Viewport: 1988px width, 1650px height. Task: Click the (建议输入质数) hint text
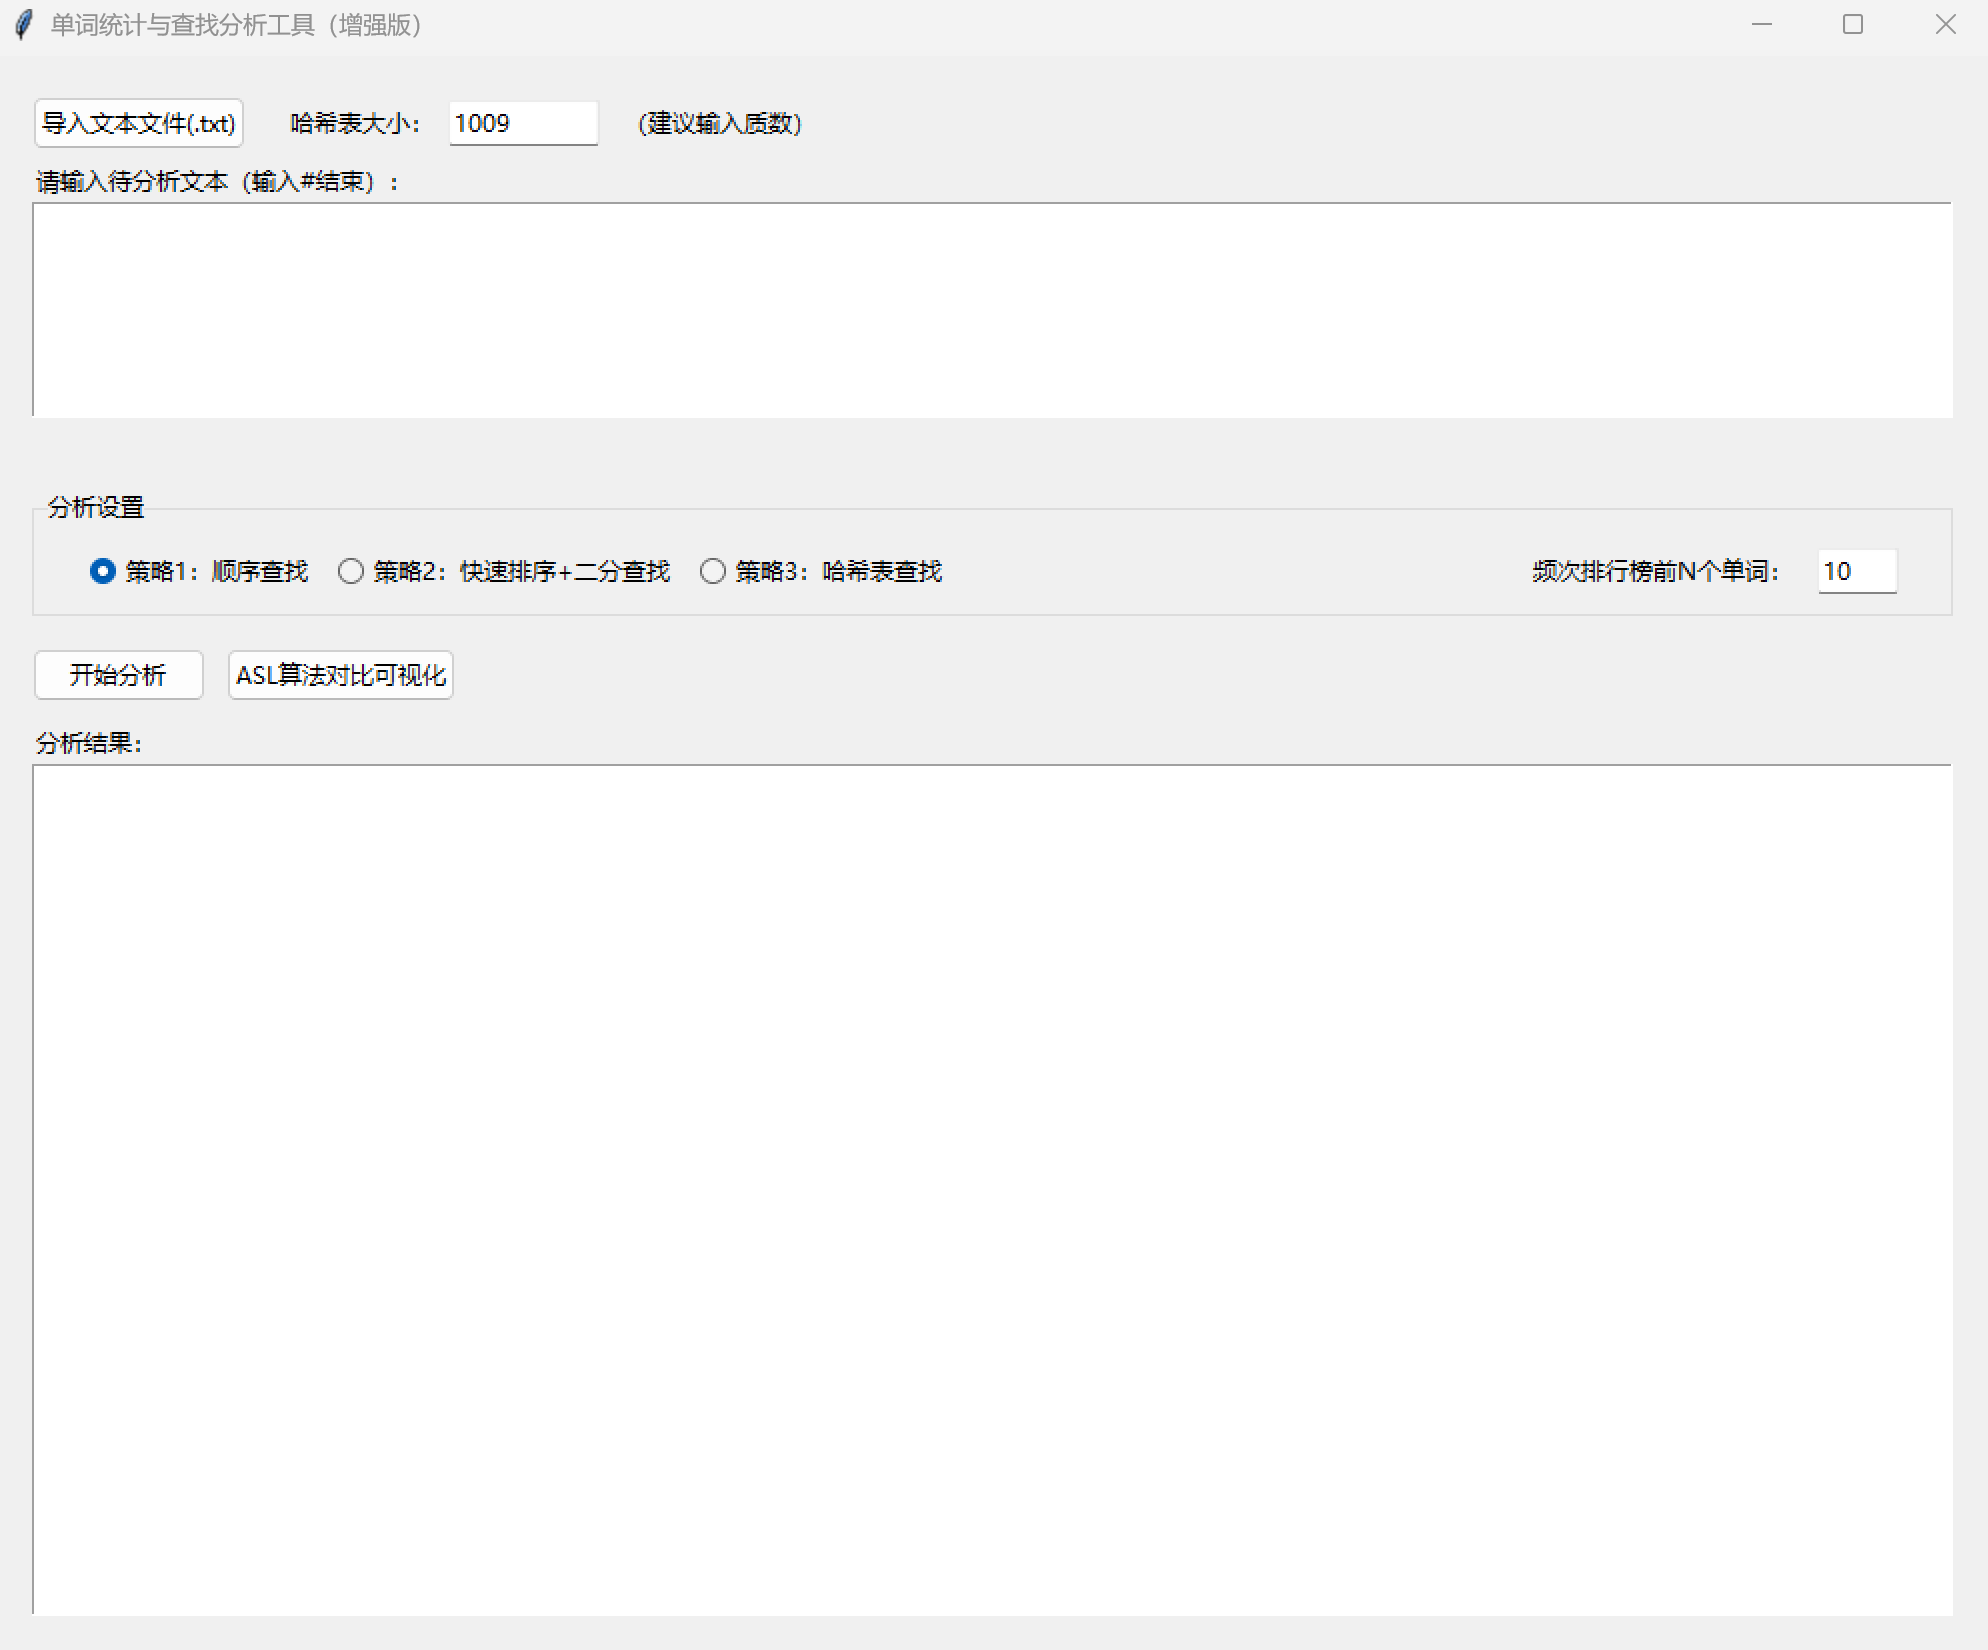click(720, 123)
